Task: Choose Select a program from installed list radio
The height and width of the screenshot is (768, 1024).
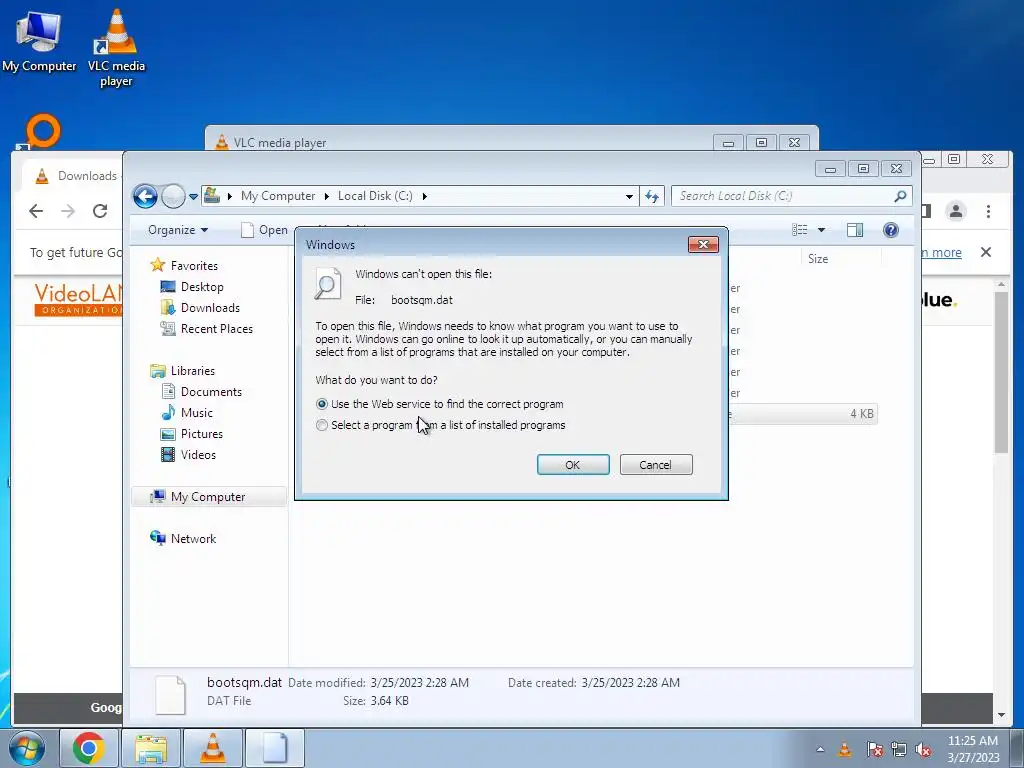Action: (321, 425)
